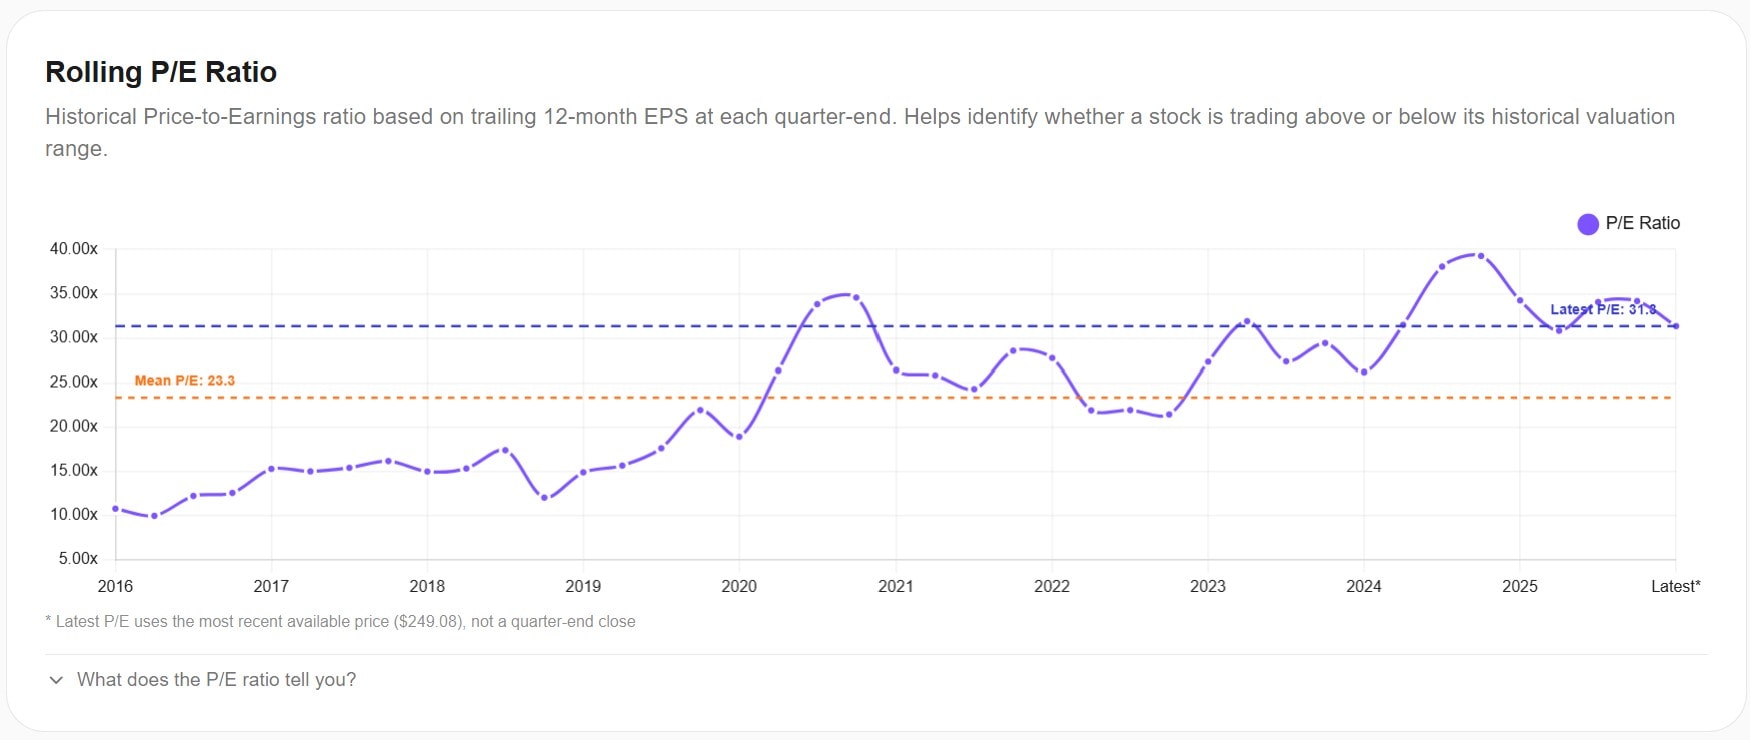
Task: Expand 'What does the P/E ratio tell you?'
Action: (x=218, y=679)
